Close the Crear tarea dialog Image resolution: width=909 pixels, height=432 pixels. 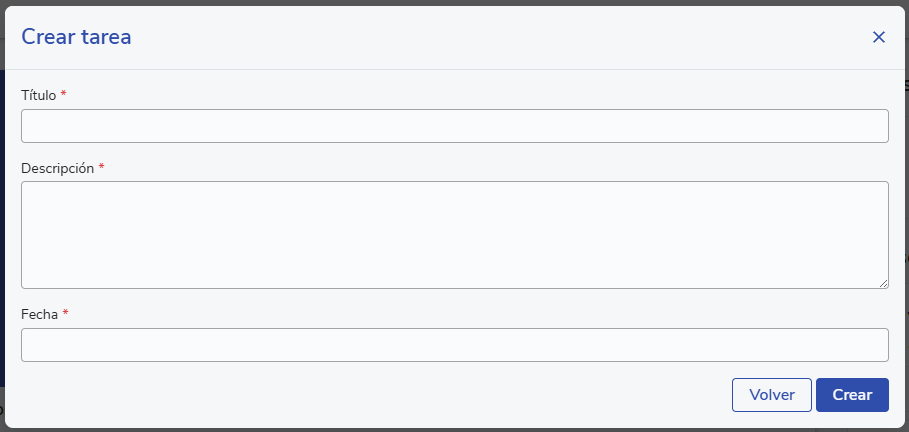879,37
